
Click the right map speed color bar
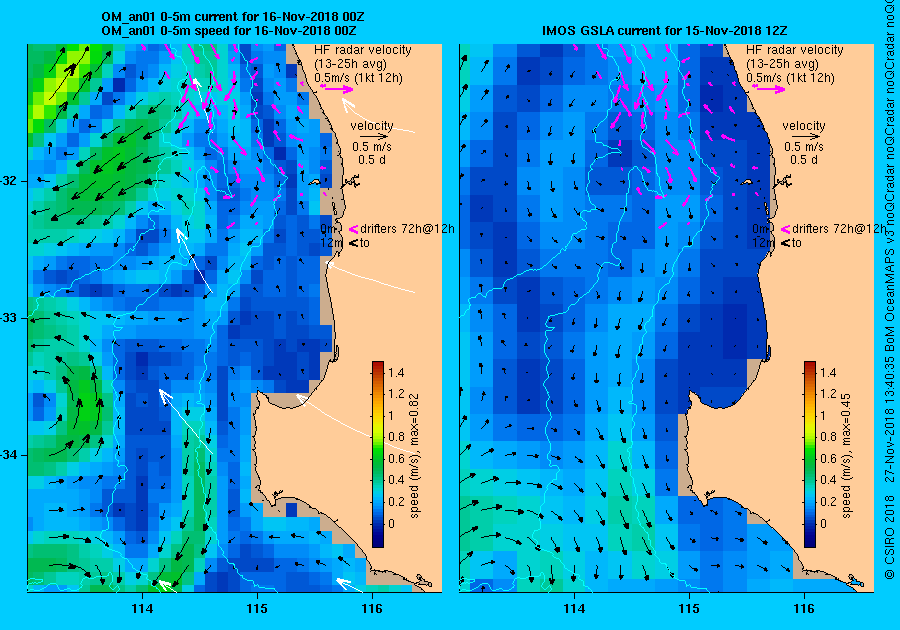click(x=810, y=454)
